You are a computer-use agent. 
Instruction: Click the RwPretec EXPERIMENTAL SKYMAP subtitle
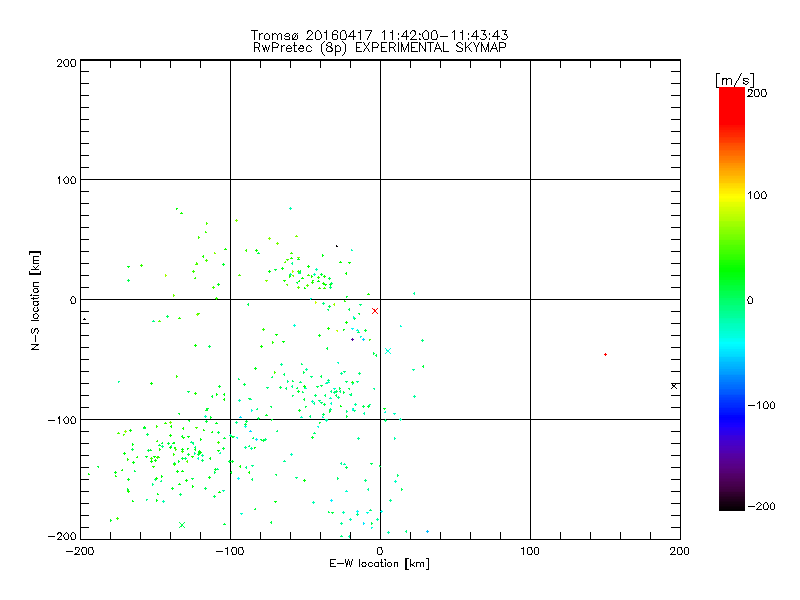point(380,48)
